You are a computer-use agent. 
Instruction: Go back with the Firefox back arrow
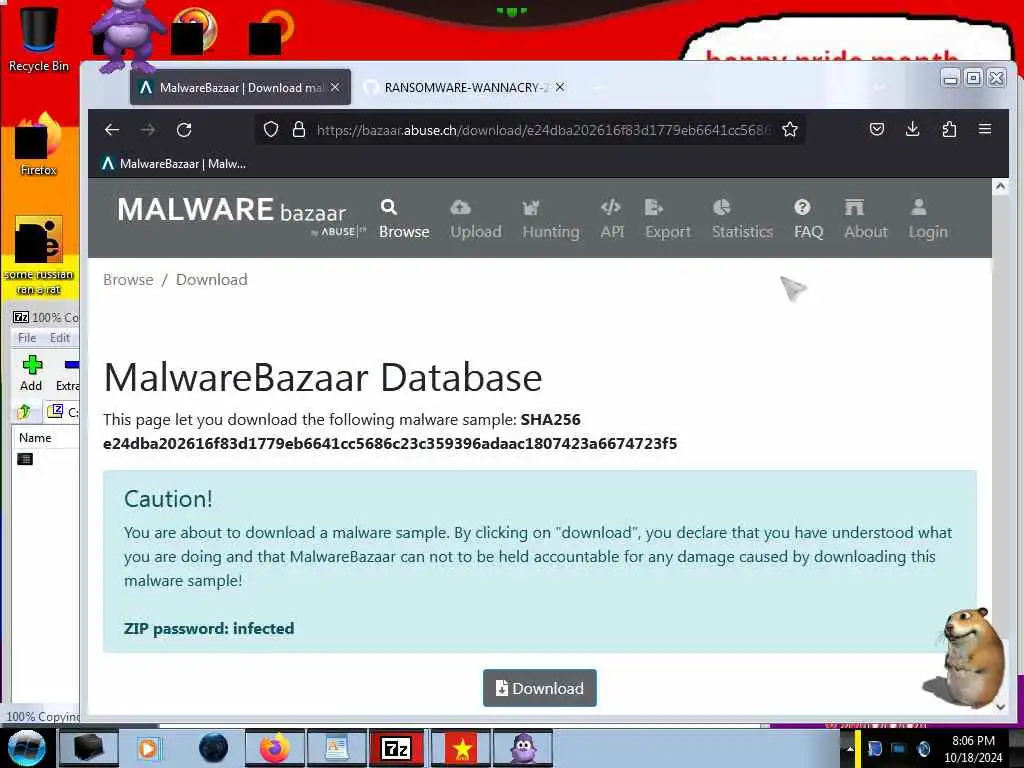pyautogui.click(x=112, y=130)
